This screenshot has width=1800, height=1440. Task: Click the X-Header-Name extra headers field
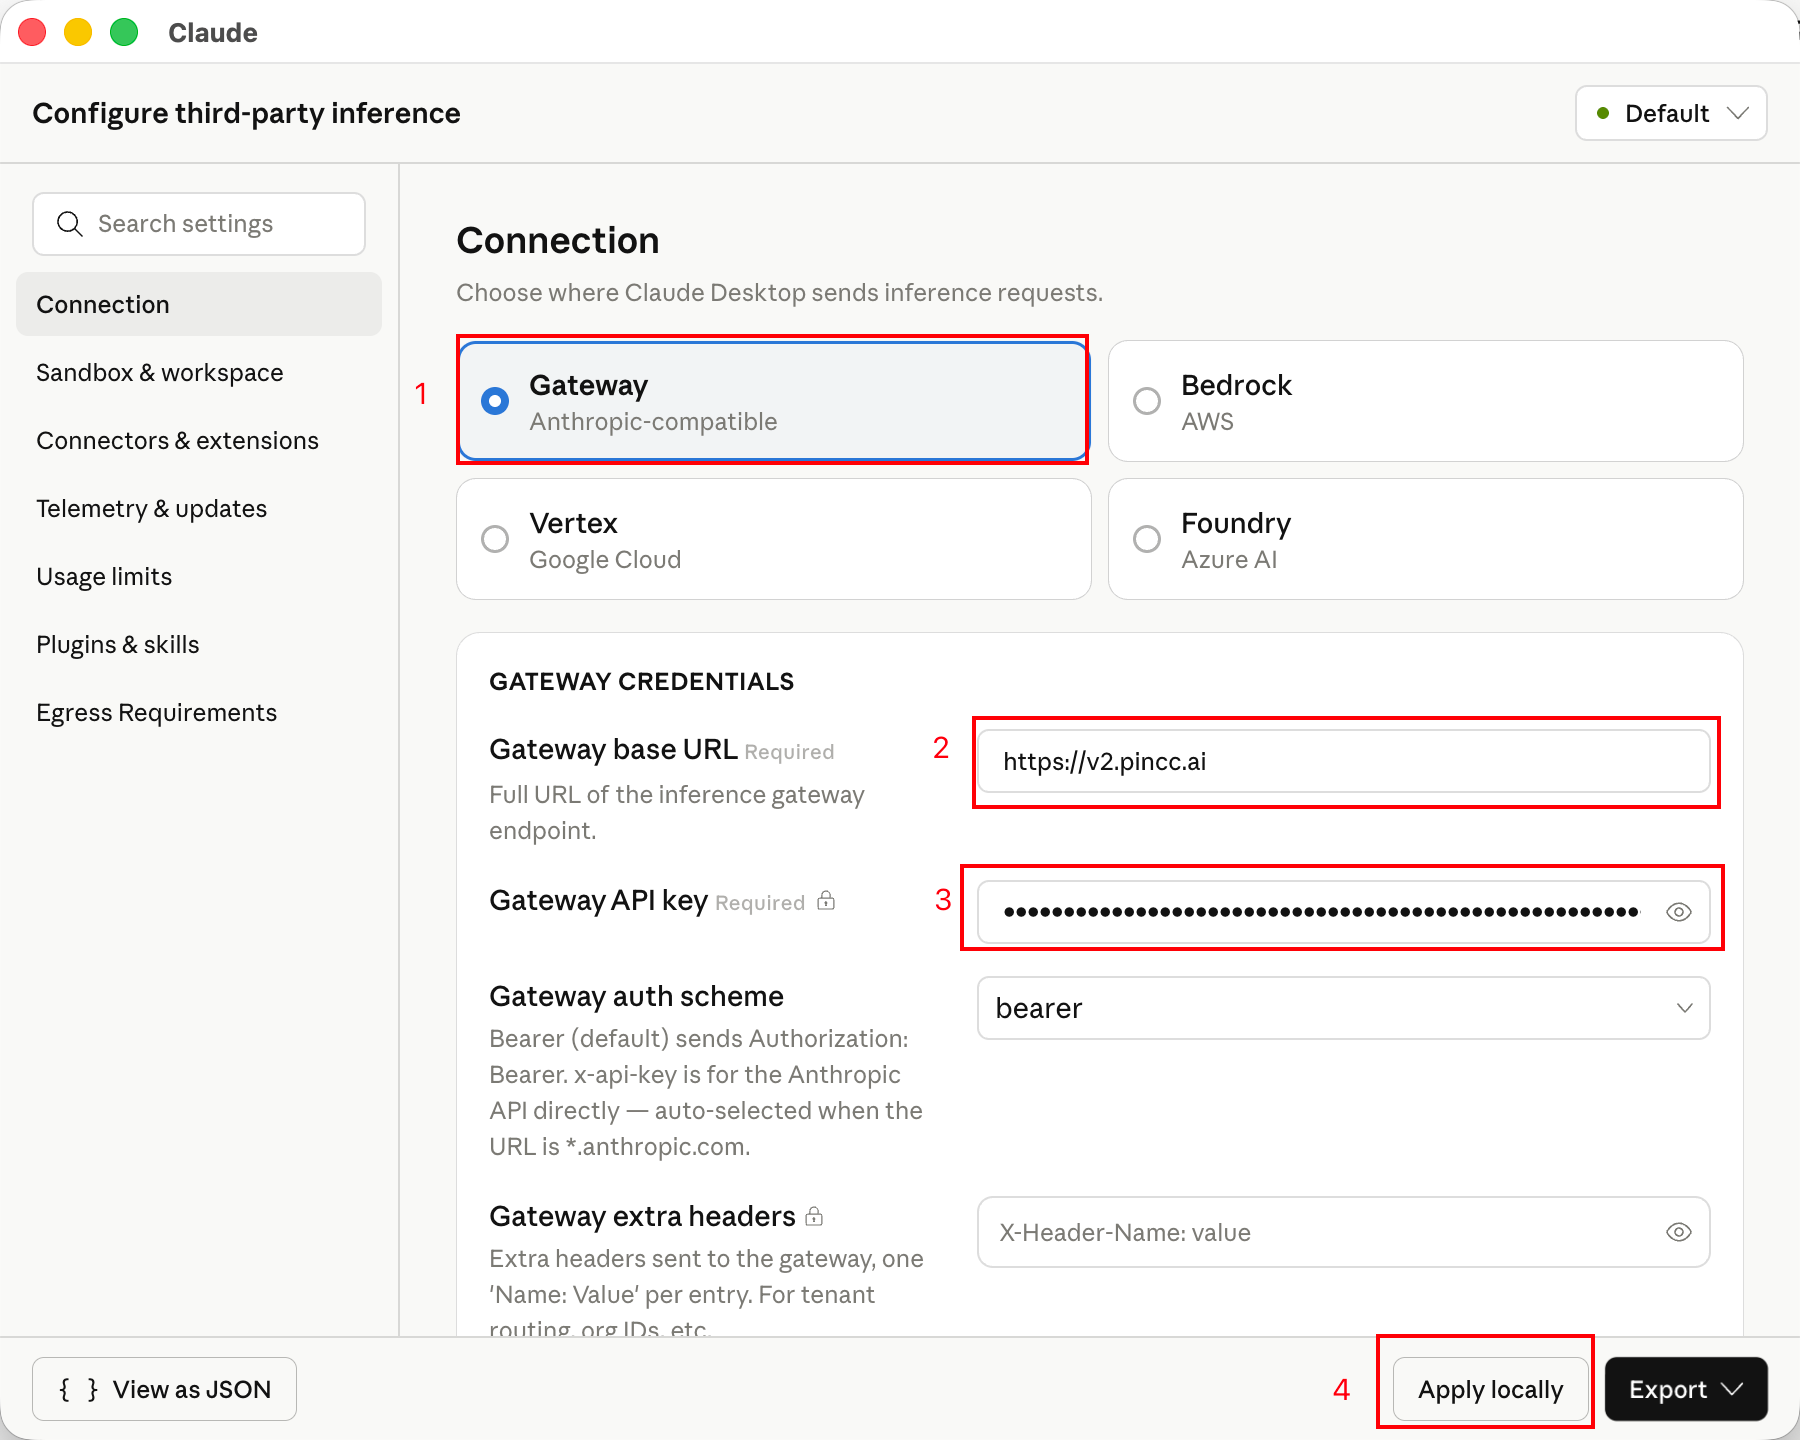click(x=1343, y=1232)
